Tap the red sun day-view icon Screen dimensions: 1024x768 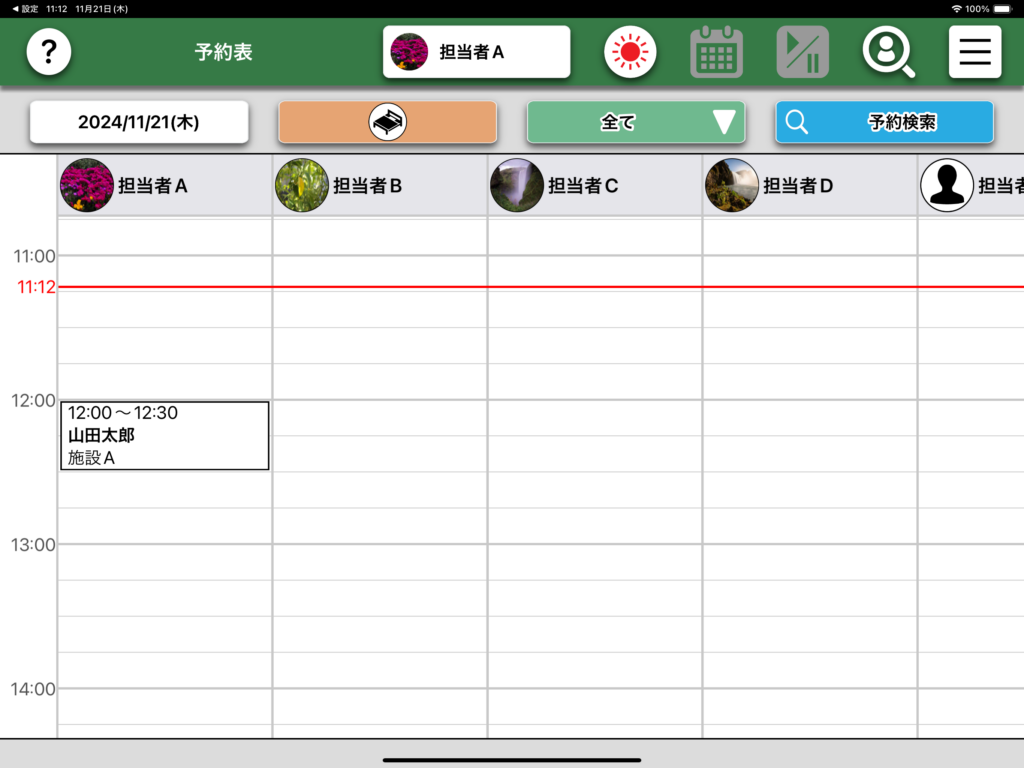click(630, 52)
